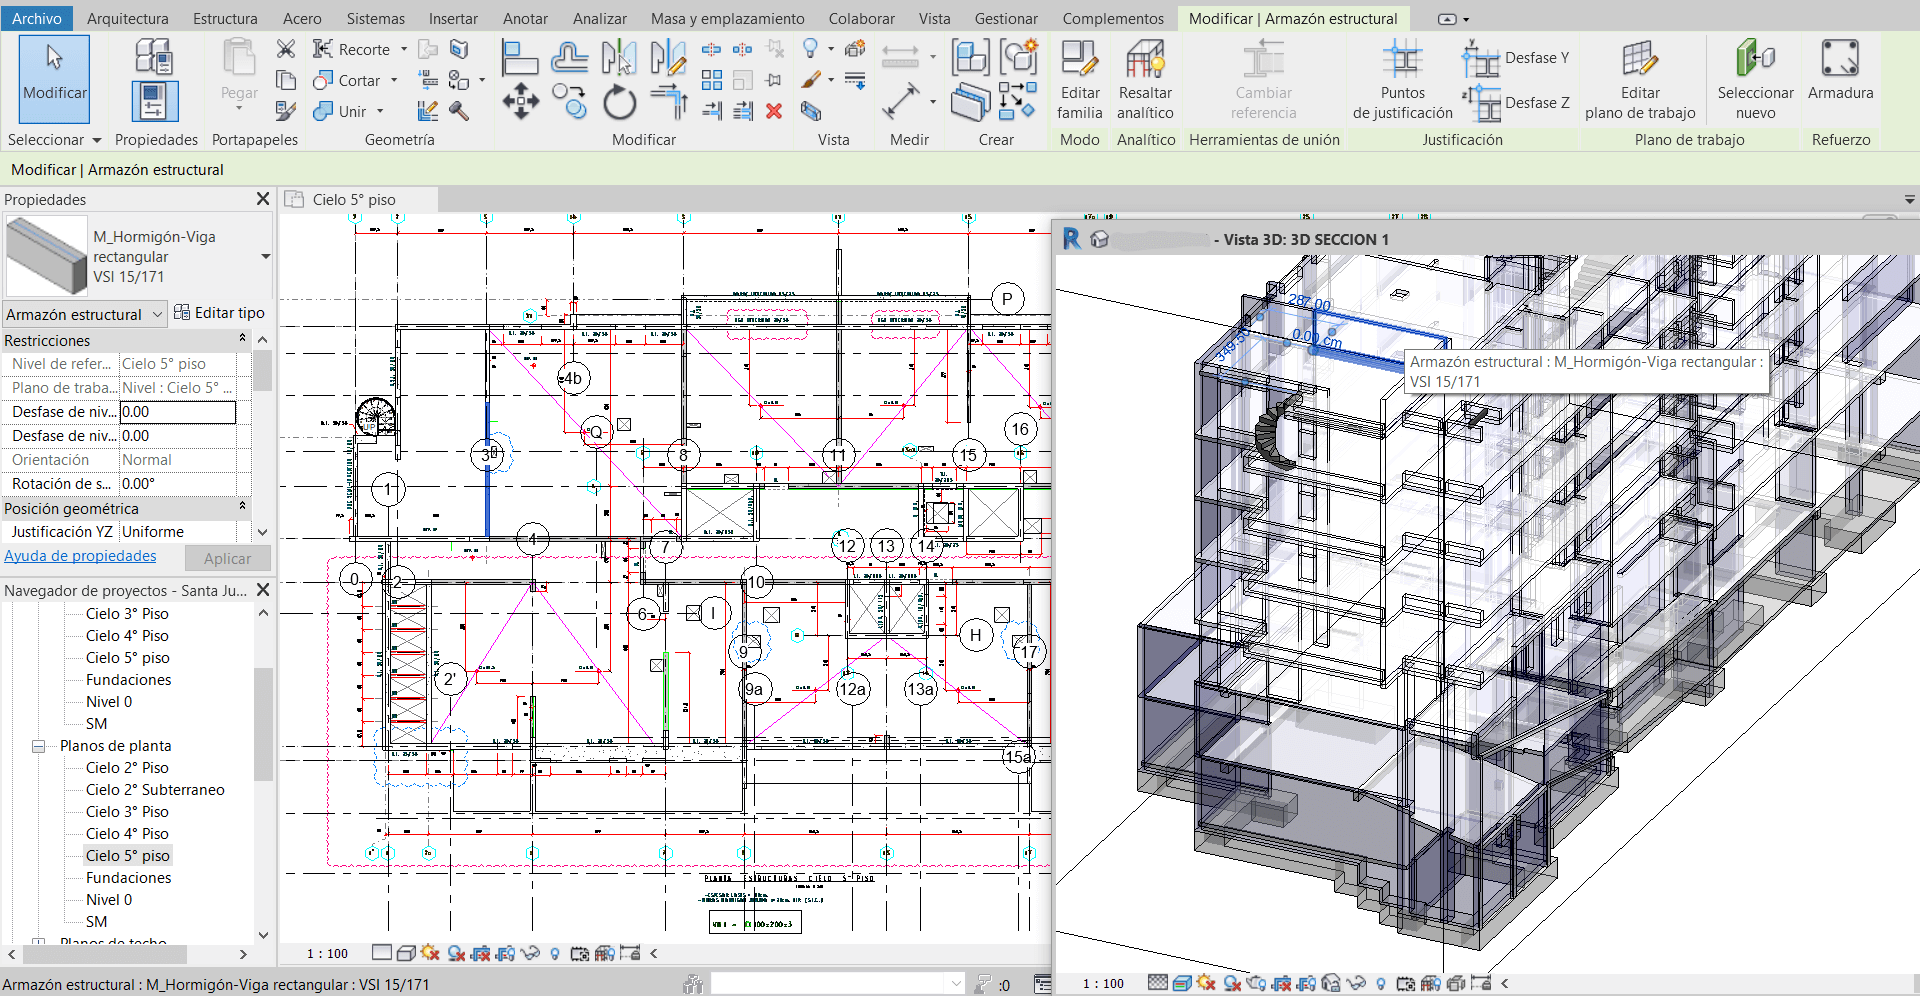Image resolution: width=1920 pixels, height=996 pixels.
Task: Collapse the Restricciones section
Action: coord(242,340)
